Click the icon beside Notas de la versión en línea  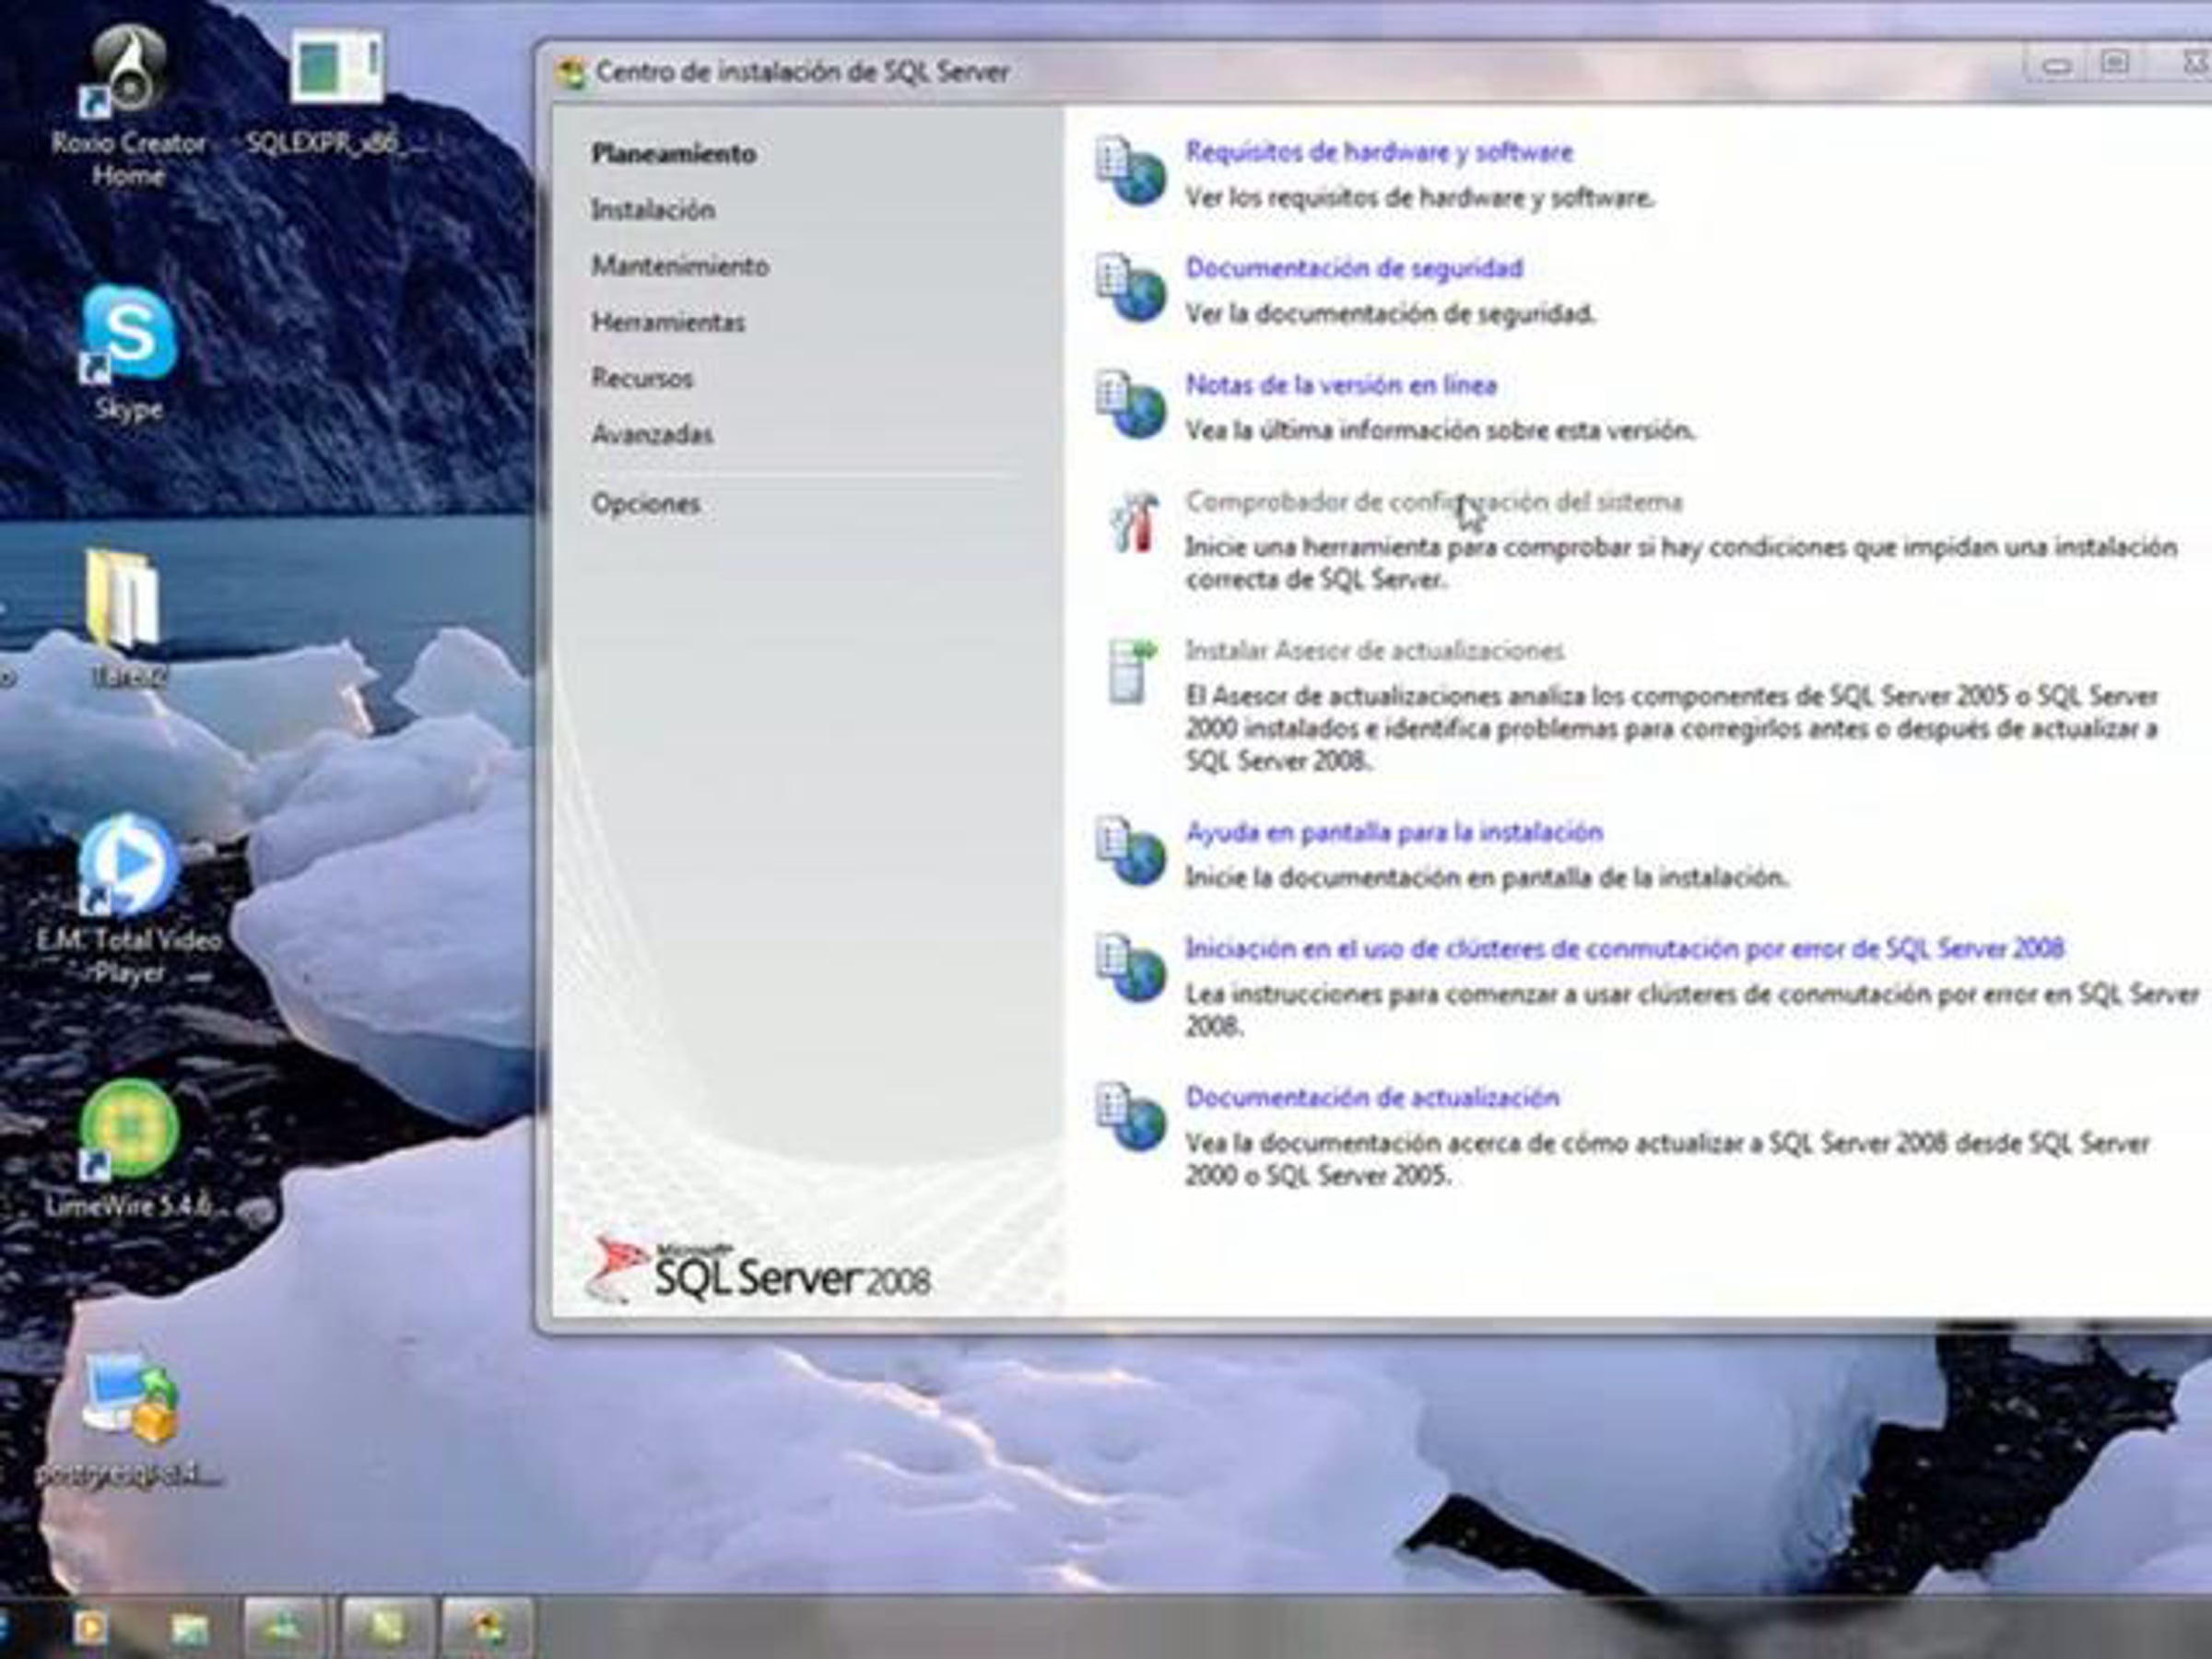[1130, 404]
